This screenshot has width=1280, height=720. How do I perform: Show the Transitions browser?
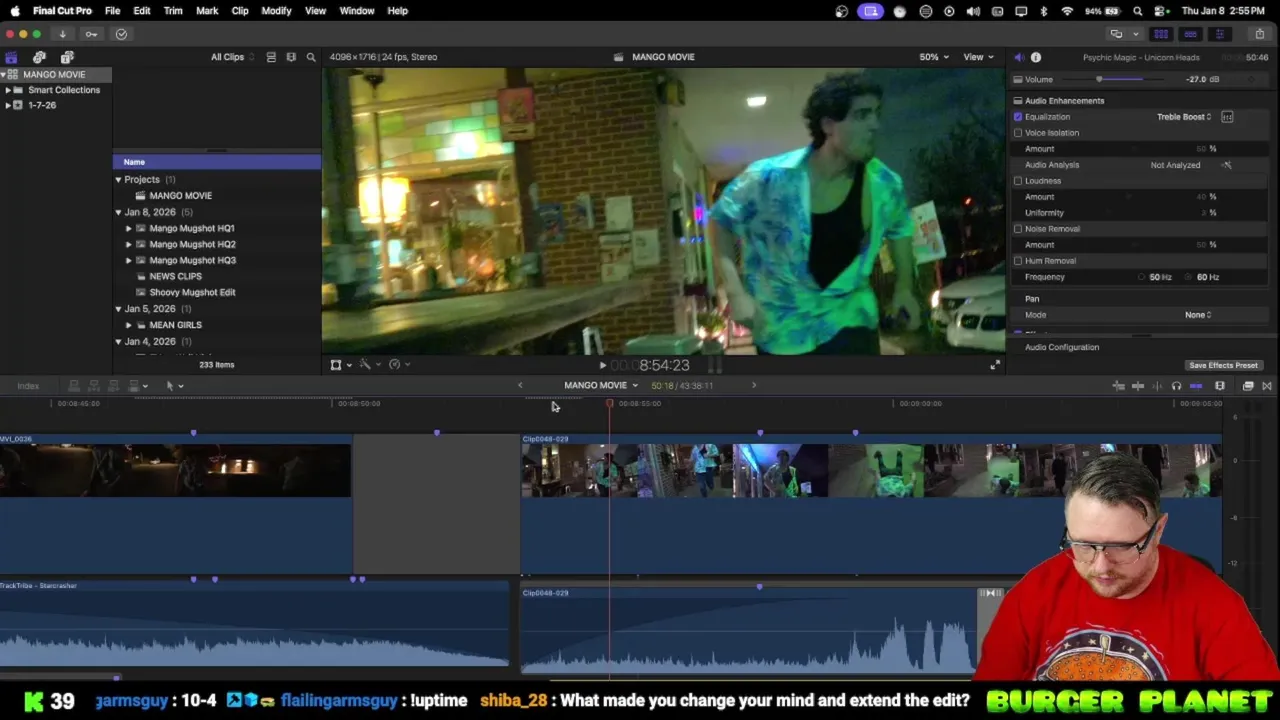[1267, 386]
